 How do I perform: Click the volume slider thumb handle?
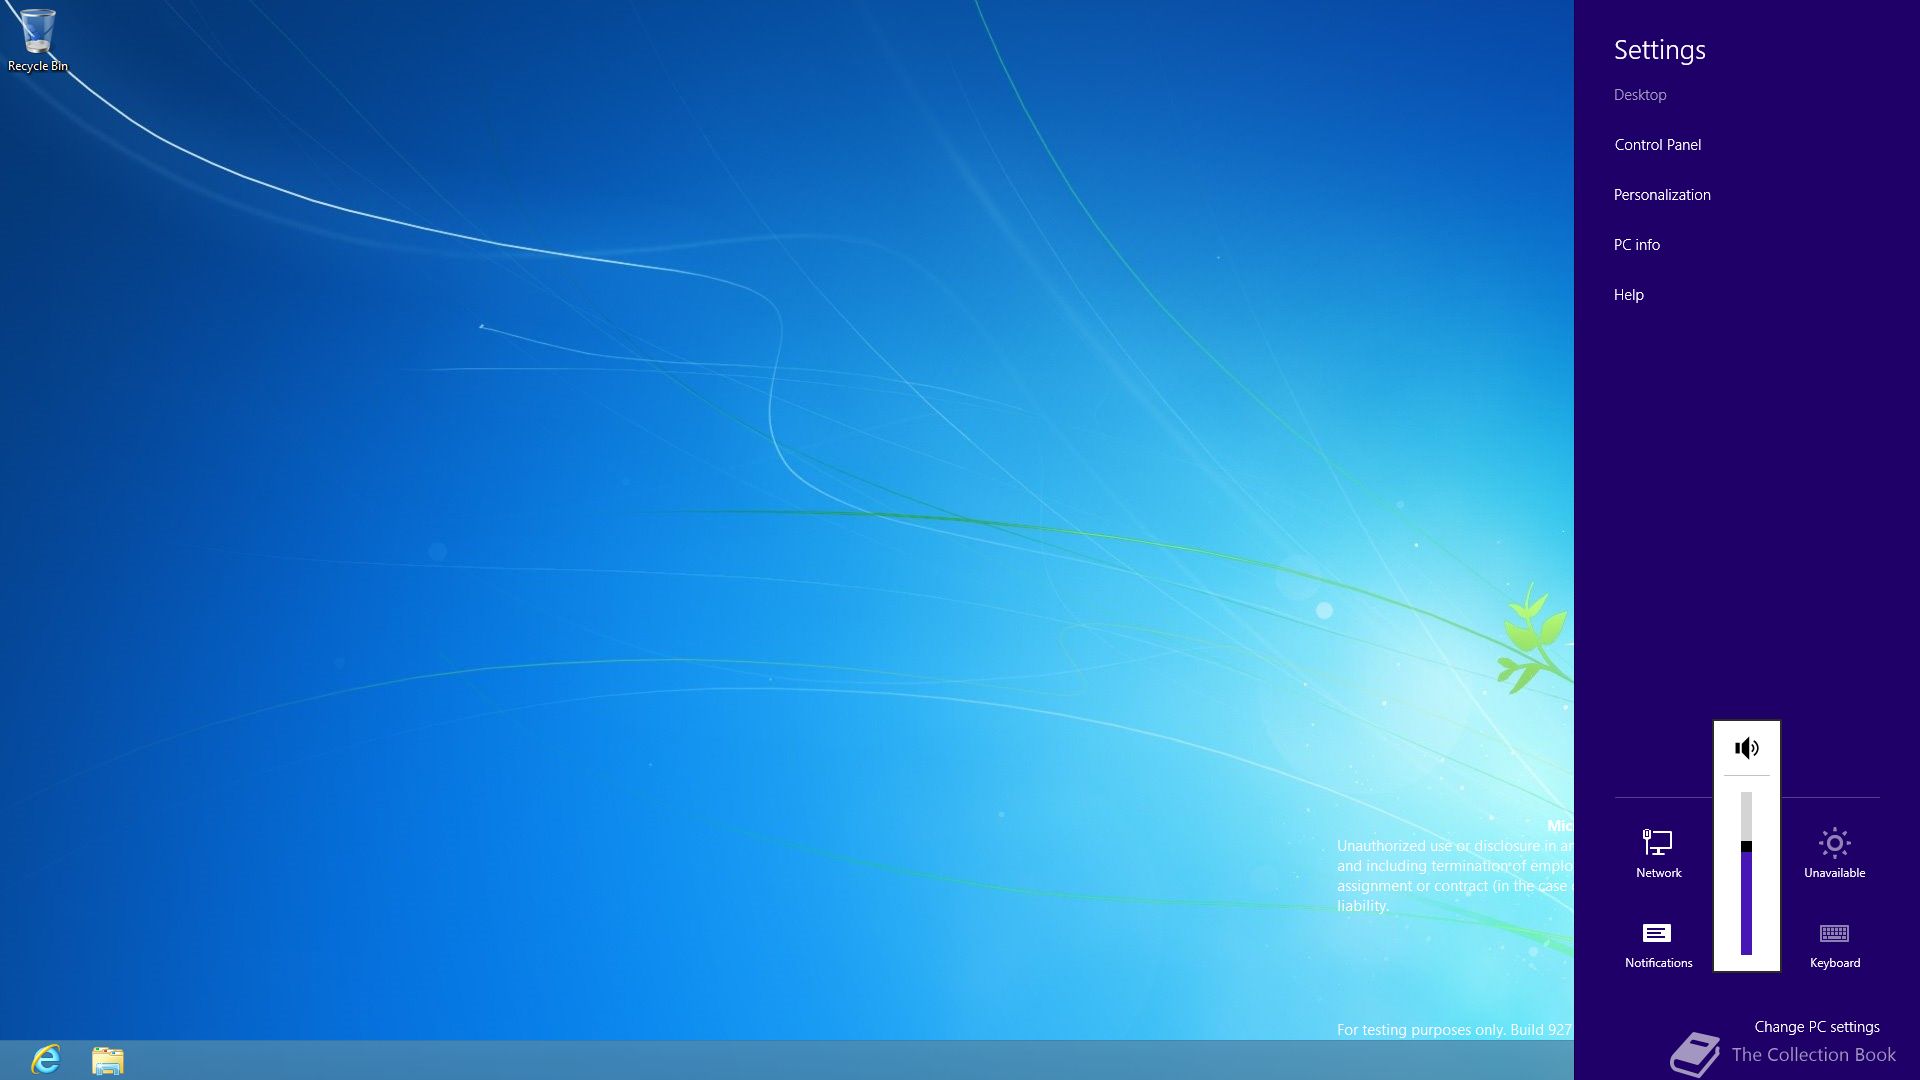(1746, 846)
